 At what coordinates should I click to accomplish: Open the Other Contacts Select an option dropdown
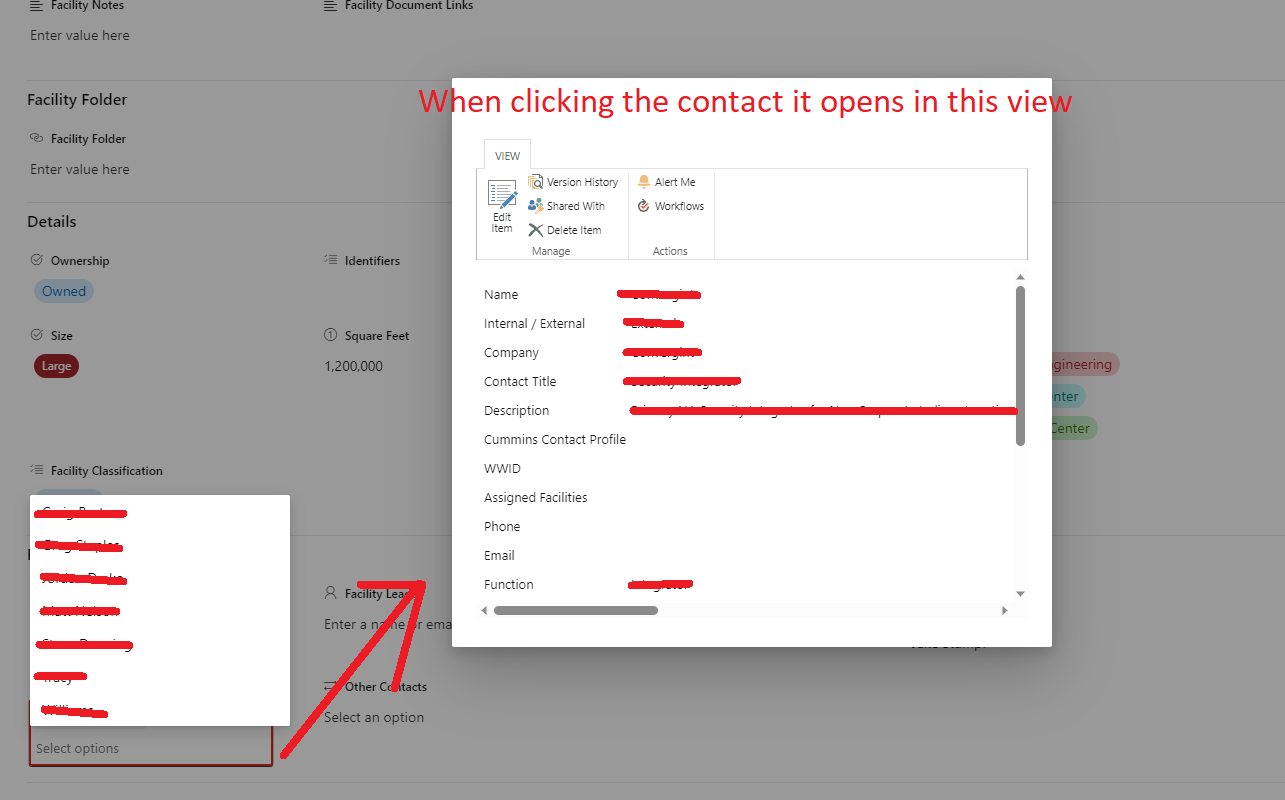coord(375,717)
